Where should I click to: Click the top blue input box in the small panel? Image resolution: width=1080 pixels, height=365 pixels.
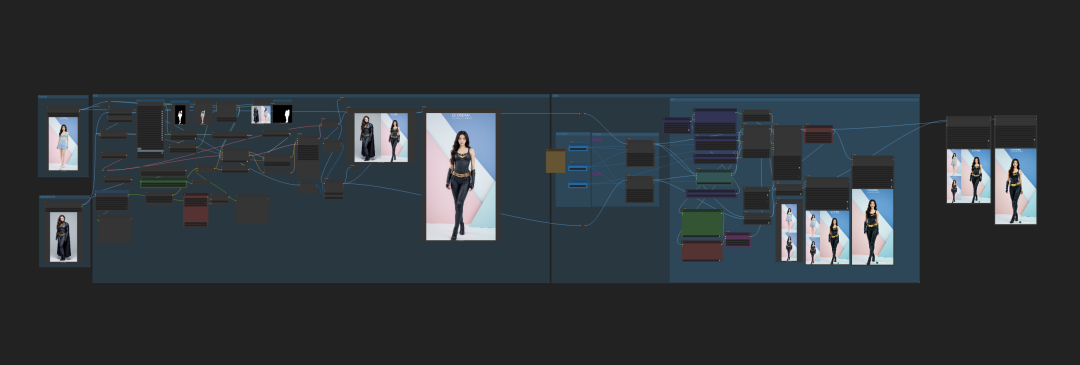click(578, 148)
